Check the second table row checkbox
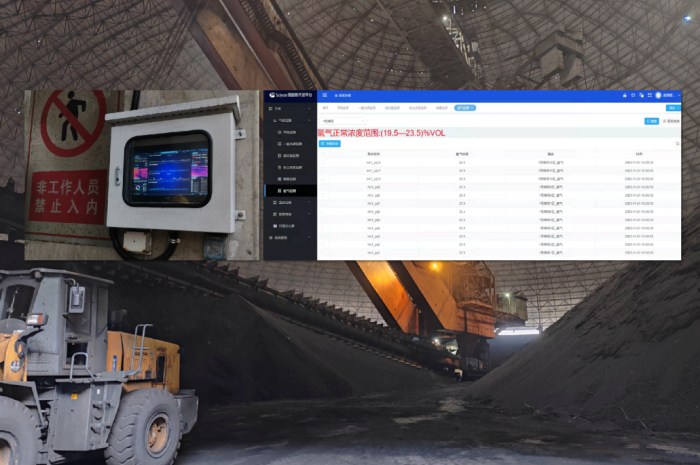The image size is (700, 465). click(x=323, y=170)
